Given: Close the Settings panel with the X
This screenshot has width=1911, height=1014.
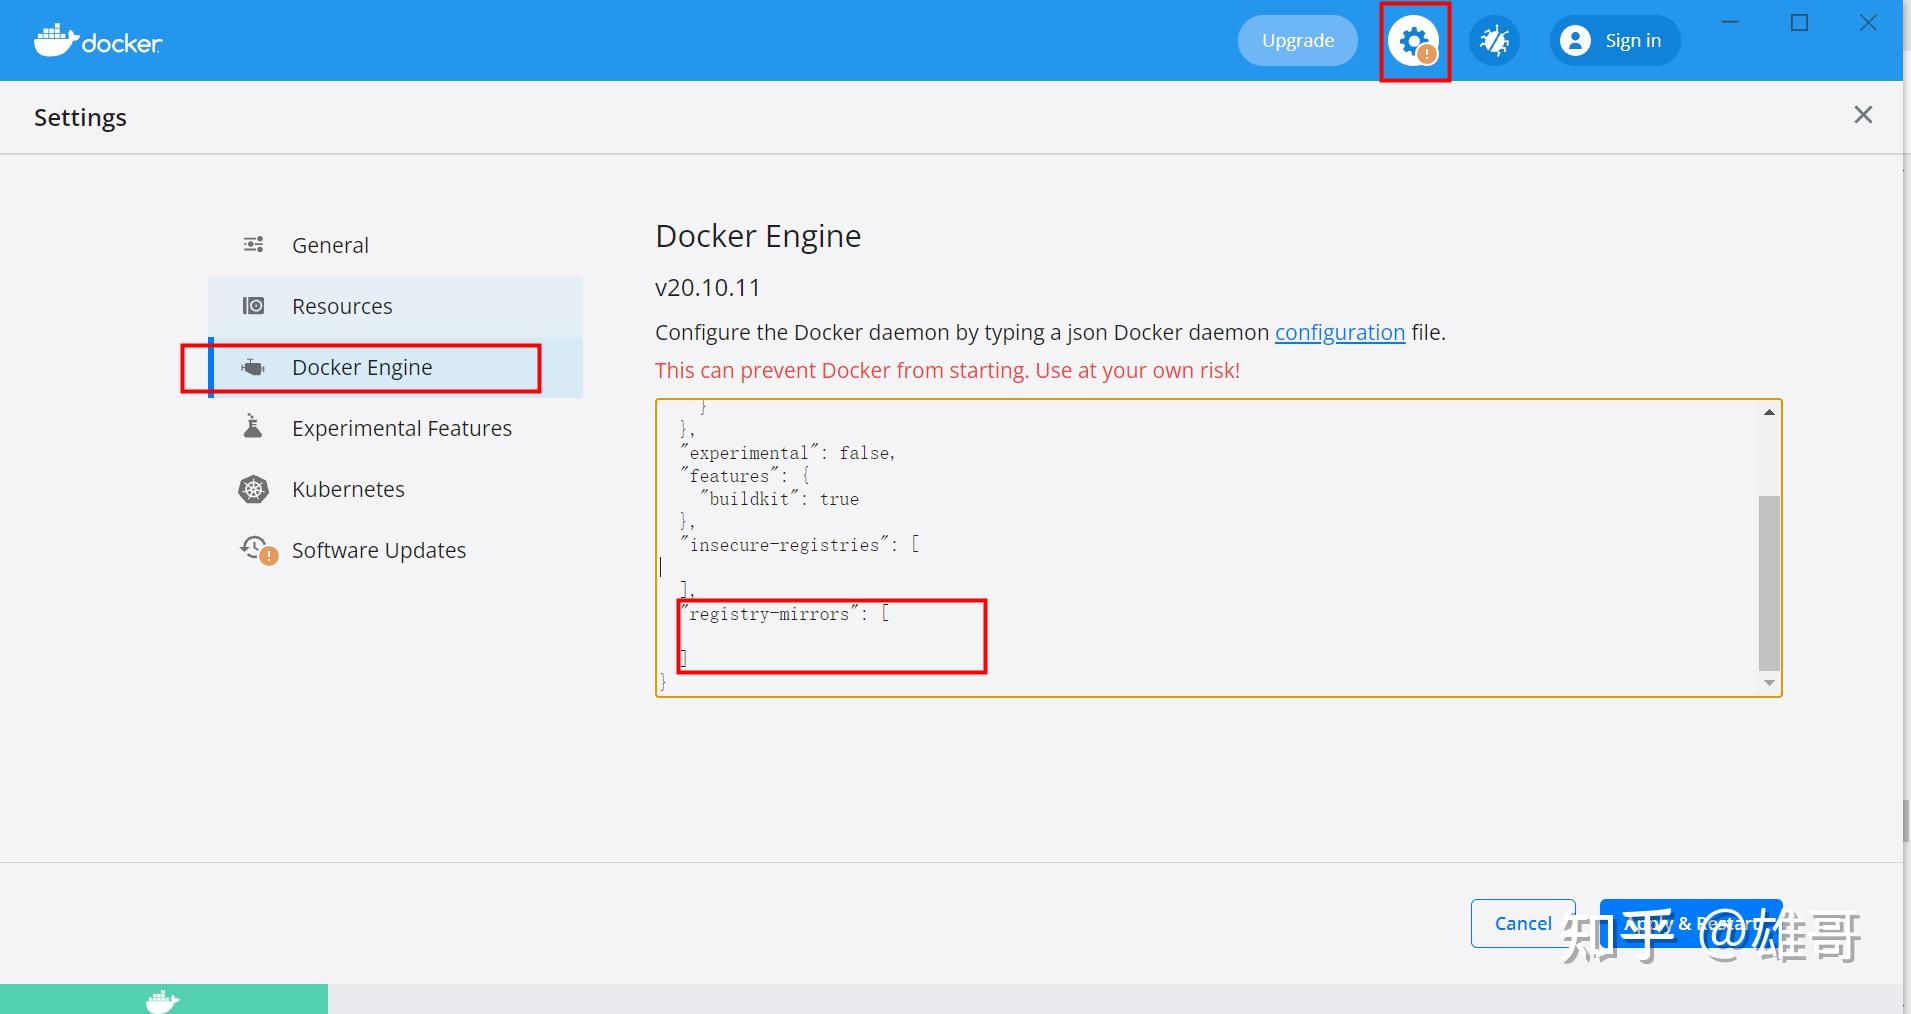Looking at the screenshot, I should [1864, 115].
